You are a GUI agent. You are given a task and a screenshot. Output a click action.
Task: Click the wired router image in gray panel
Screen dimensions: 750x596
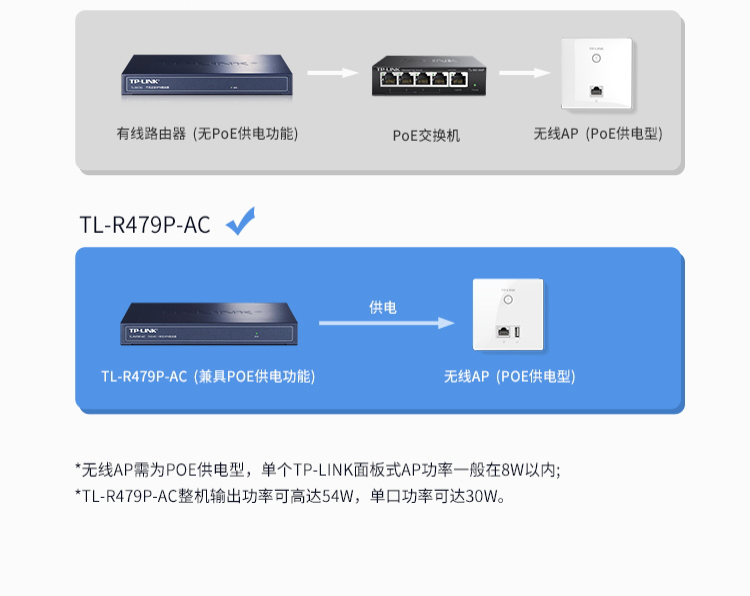207,76
